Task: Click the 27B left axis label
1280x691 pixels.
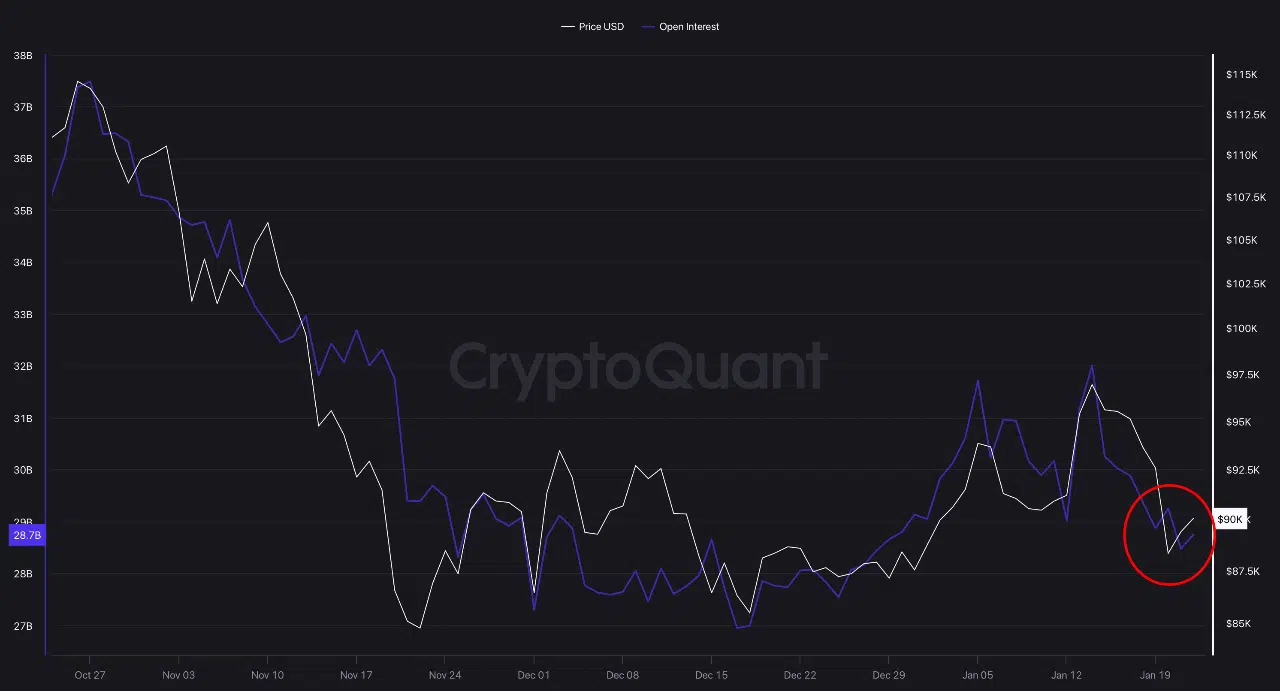Action: (23, 627)
